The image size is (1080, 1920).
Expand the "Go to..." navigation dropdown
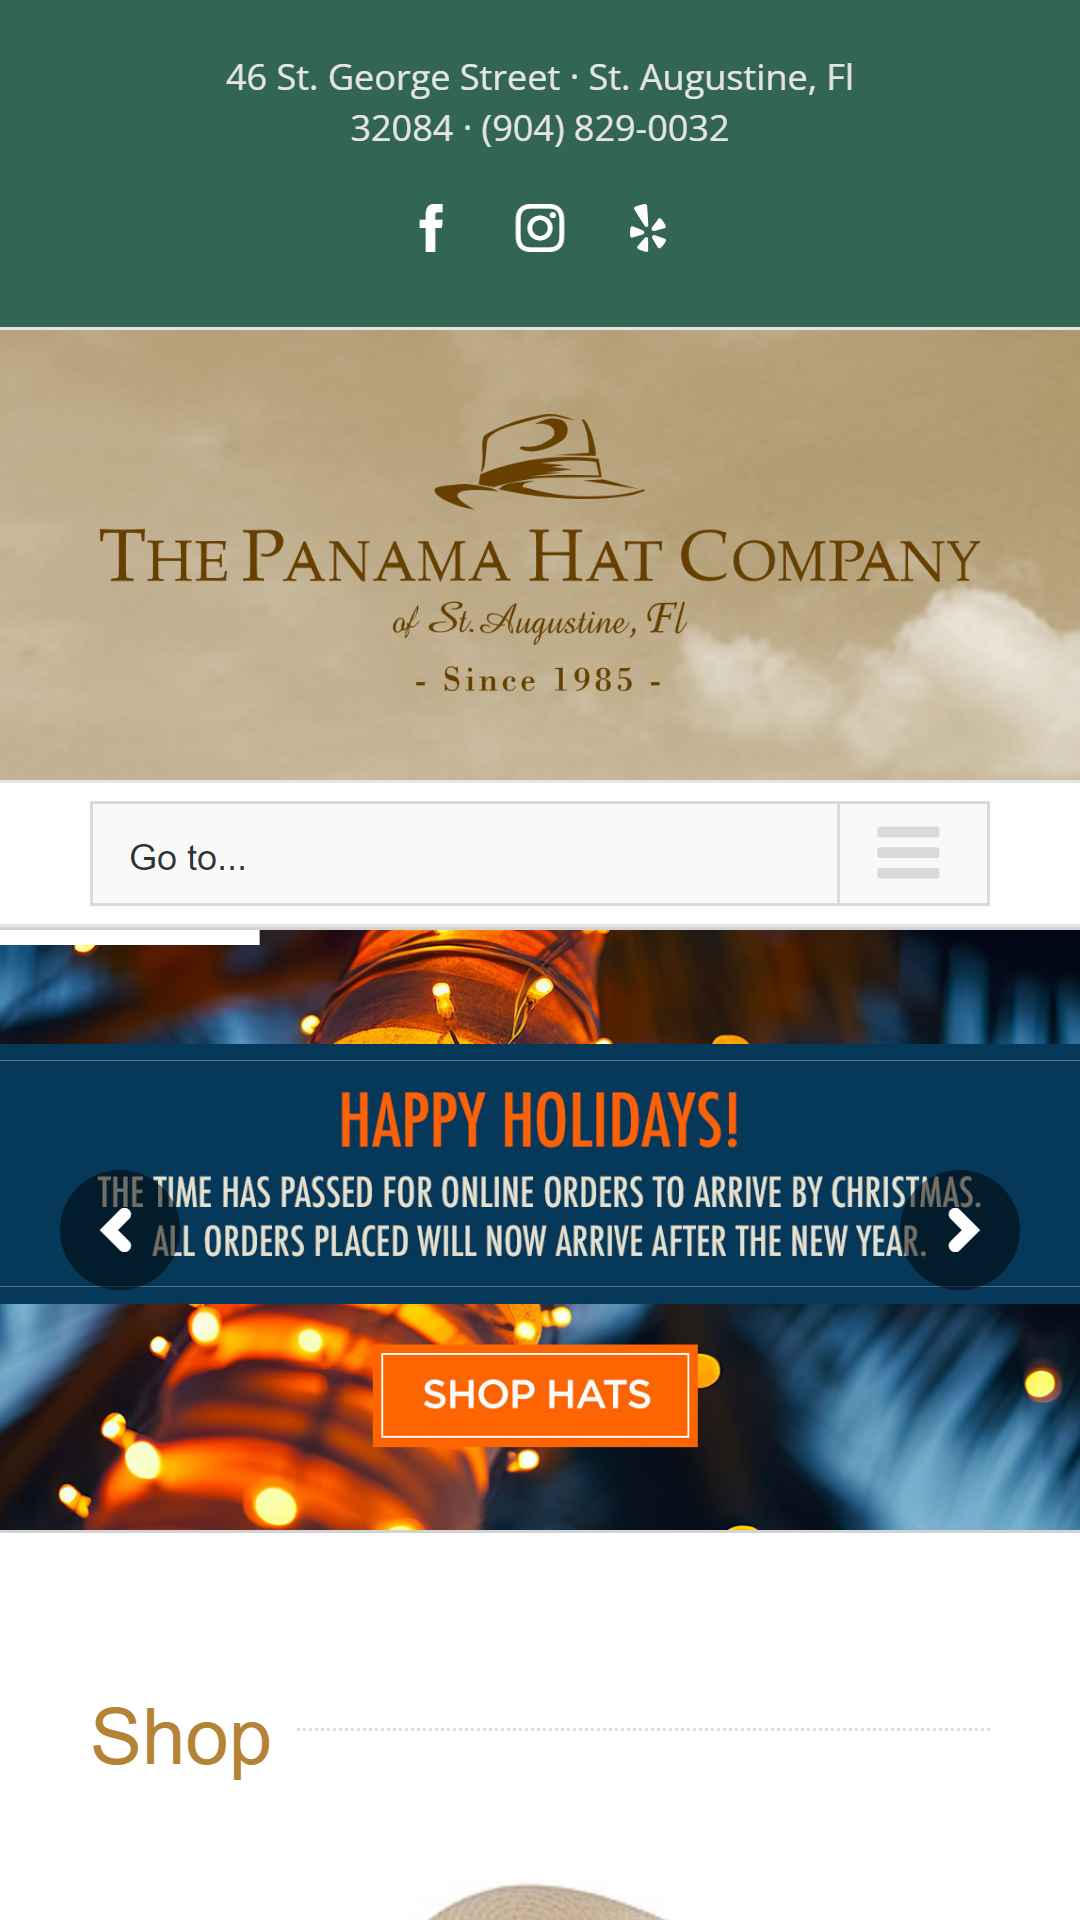540,853
